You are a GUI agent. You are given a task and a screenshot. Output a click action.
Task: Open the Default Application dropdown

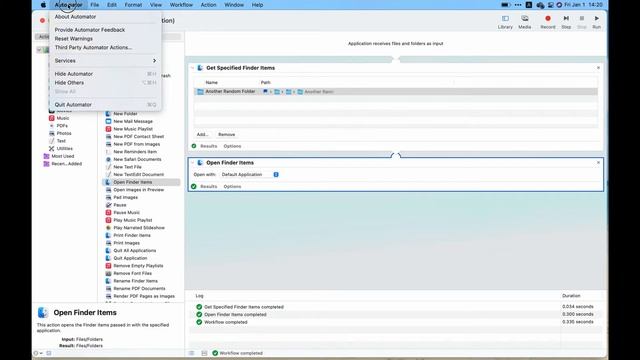coord(249,175)
